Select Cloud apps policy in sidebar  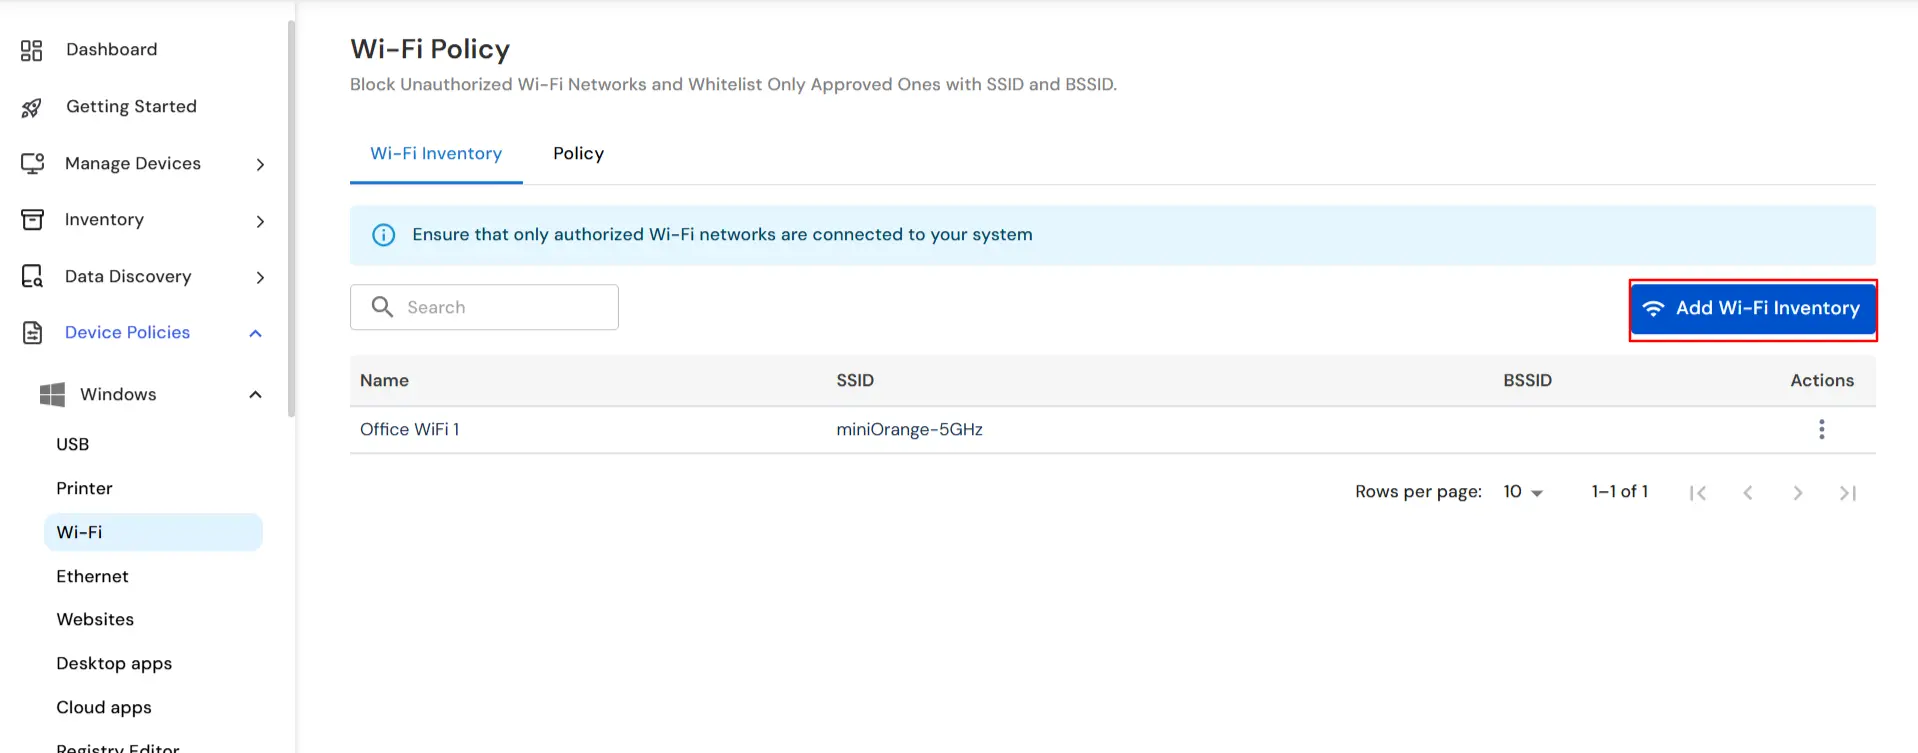(104, 707)
